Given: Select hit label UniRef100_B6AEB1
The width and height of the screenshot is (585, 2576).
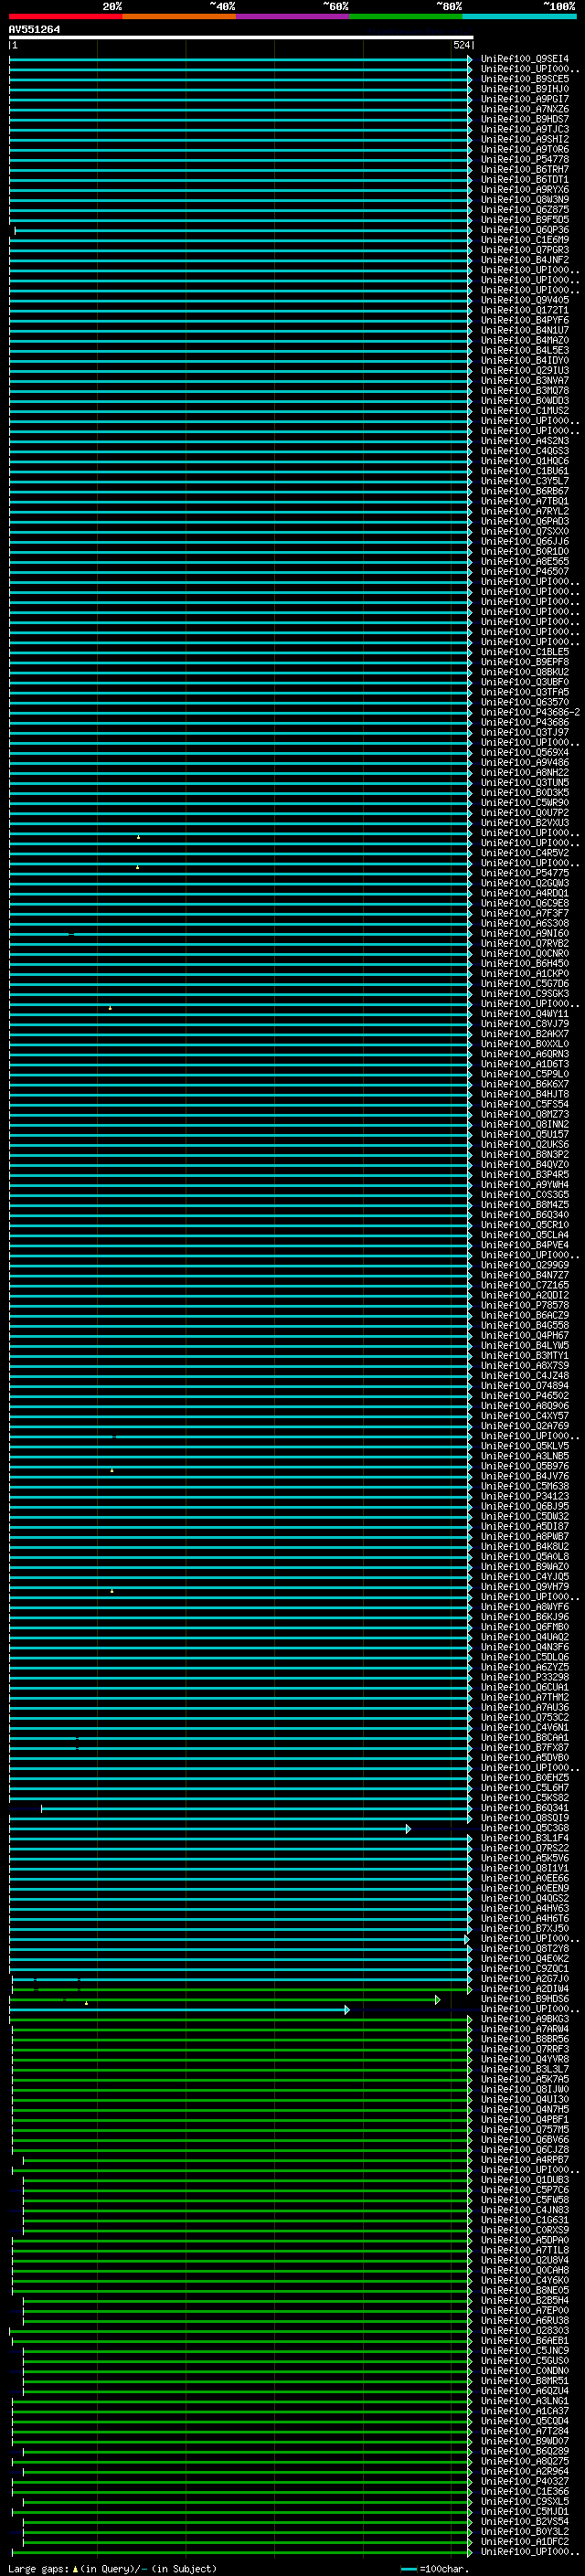Looking at the screenshot, I should pyautogui.click(x=525, y=2340).
